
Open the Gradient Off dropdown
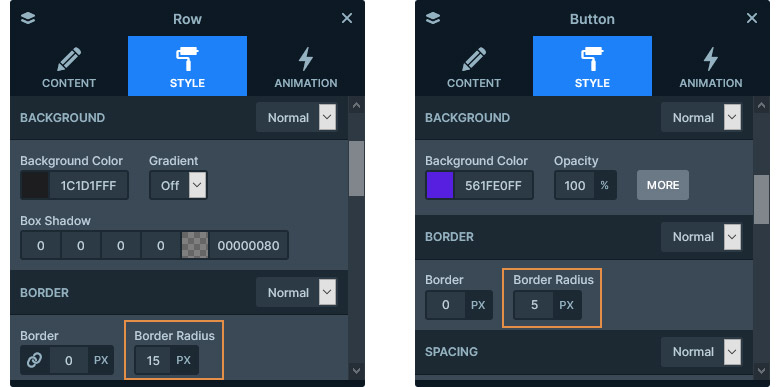pos(178,186)
